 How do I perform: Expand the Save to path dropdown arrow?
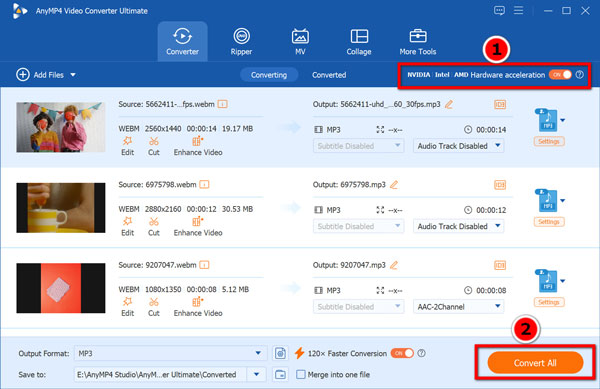coord(256,374)
